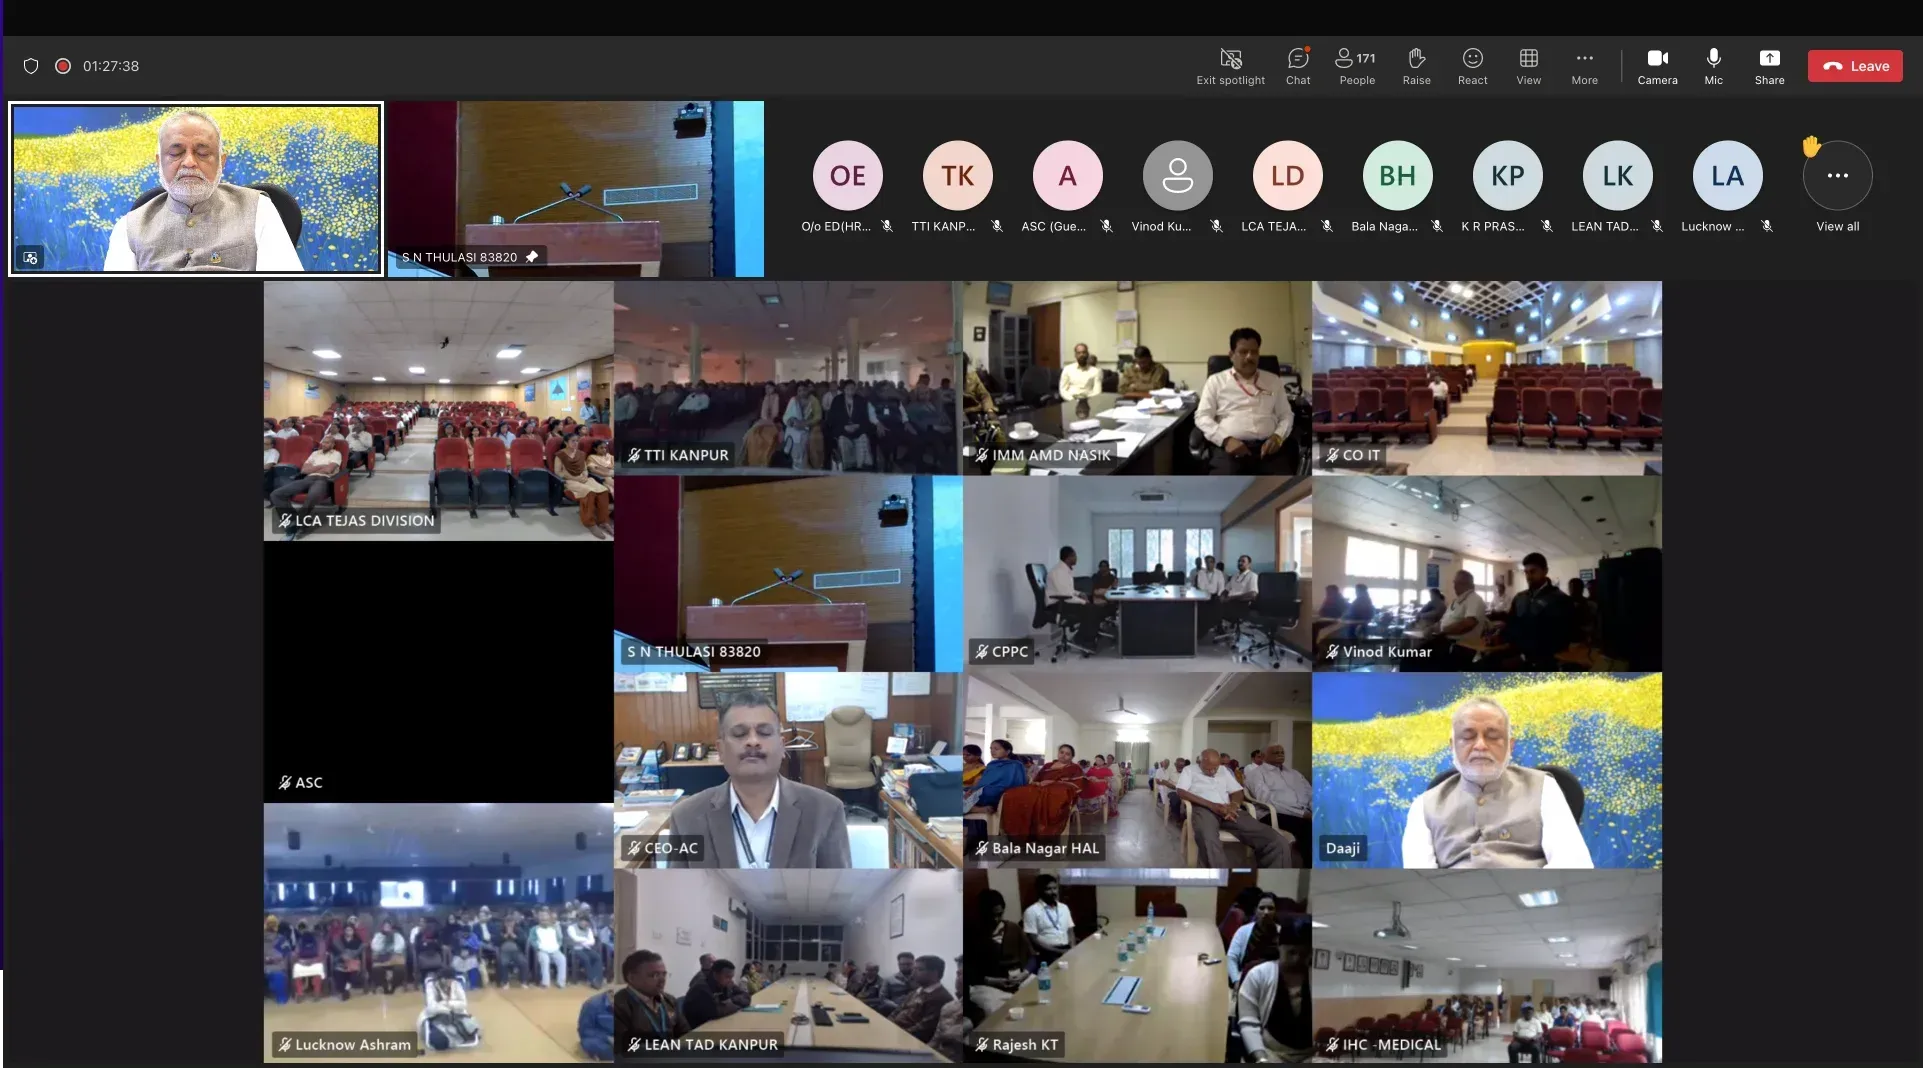Select the LCA TEJAS DIVISION video tile
Screen dimensions: 1923x1068
pyautogui.click(x=438, y=411)
